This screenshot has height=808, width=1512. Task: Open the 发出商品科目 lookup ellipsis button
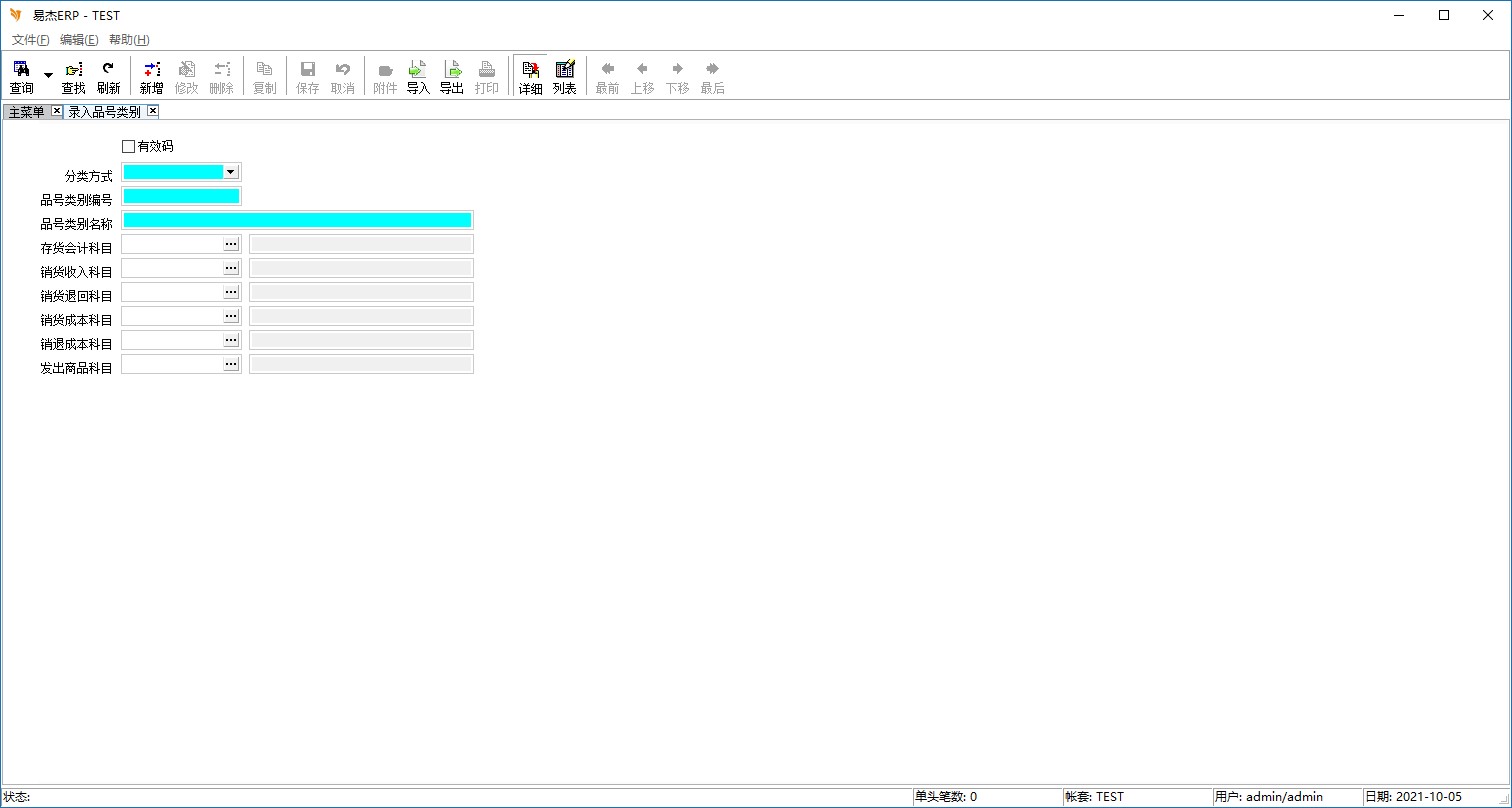(x=231, y=364)
